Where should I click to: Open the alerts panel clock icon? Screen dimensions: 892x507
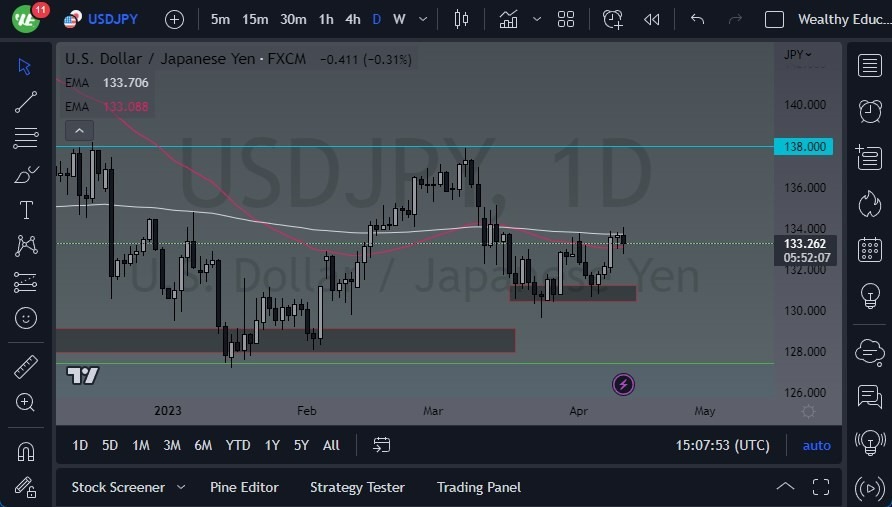click(x=870, y=112)
